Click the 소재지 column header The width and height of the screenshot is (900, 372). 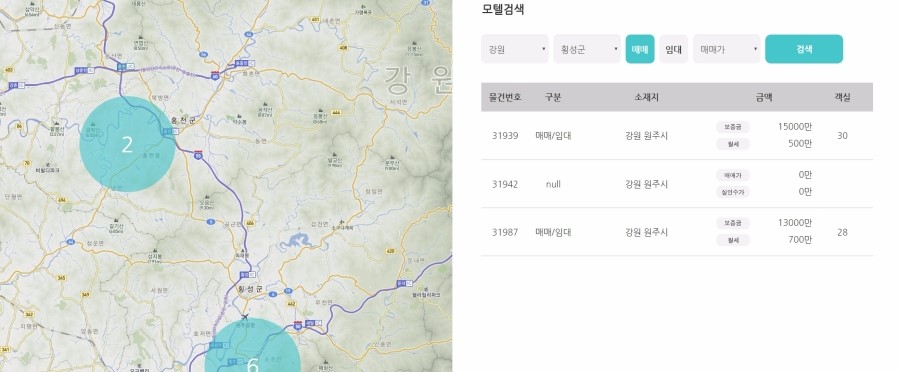pyautogui.click(x=646, y=97)
